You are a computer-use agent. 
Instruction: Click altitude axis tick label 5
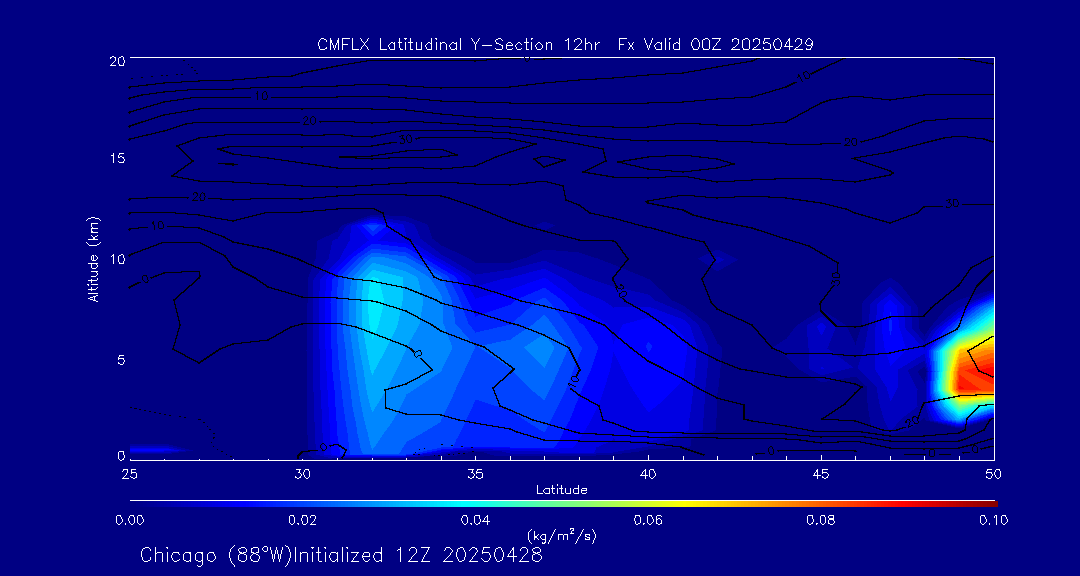point(121,359)
